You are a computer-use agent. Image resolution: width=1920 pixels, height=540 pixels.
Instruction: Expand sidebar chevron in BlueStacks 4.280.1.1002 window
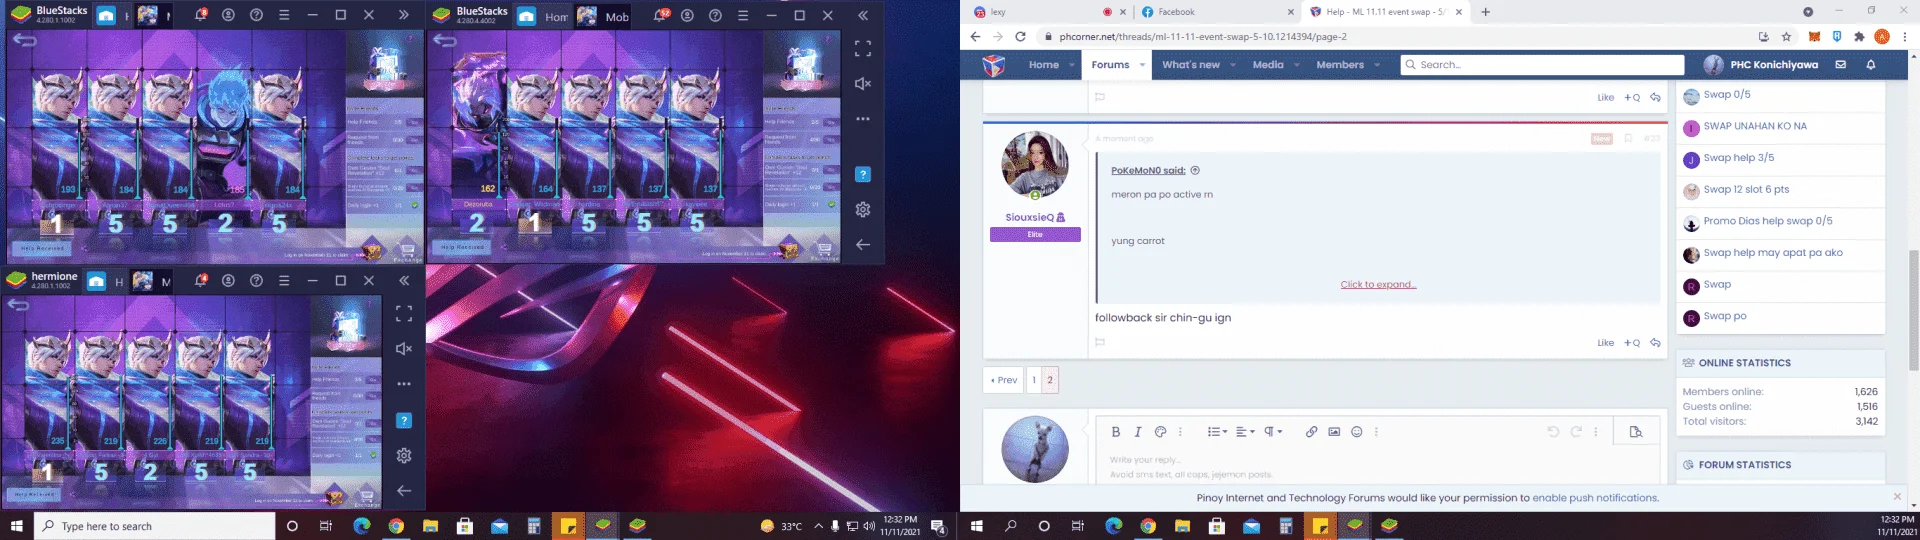click(x=404, y=15)
